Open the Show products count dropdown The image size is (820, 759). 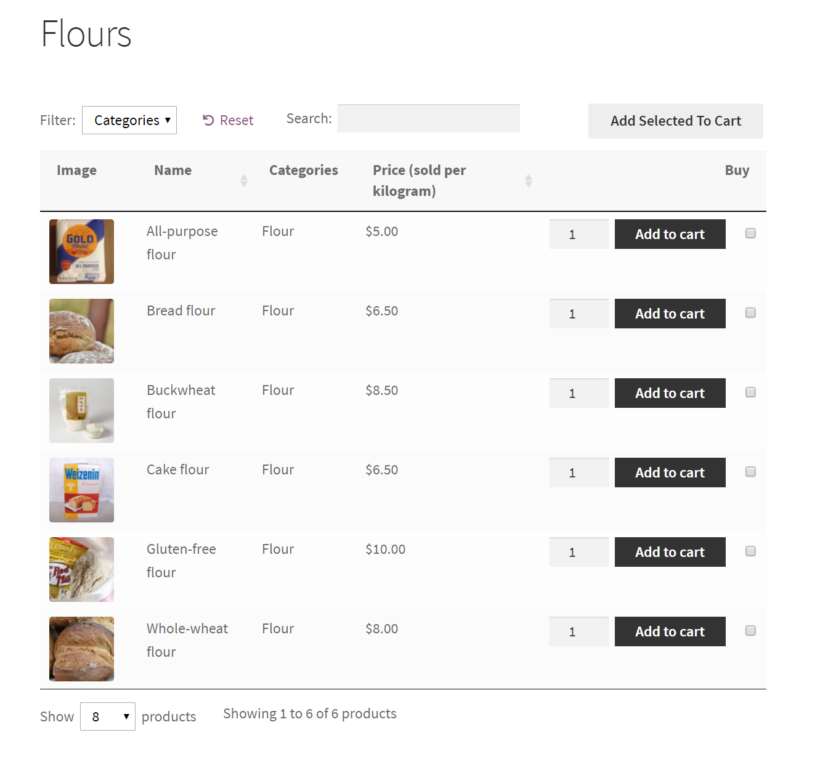click(107, 716)
